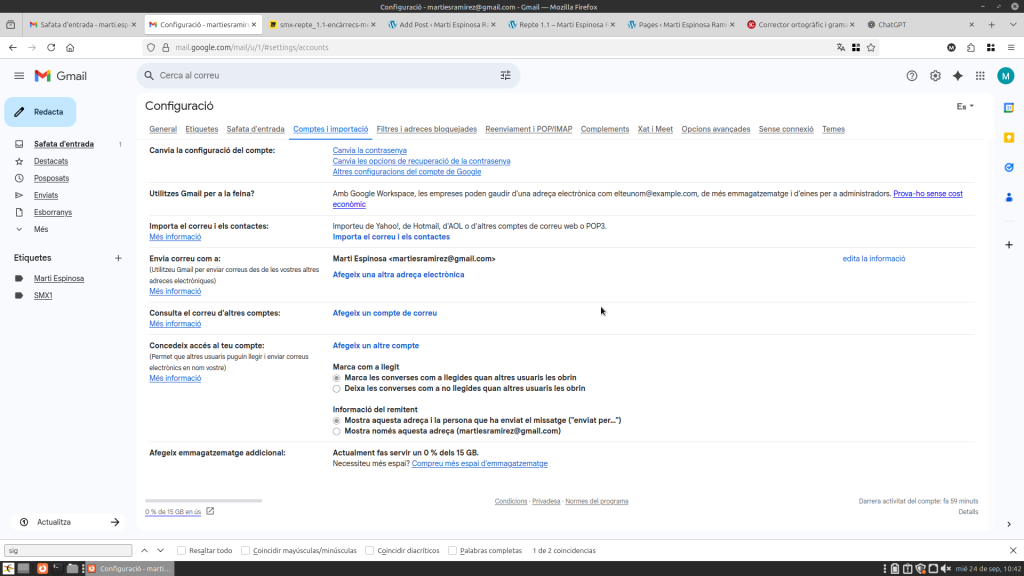Click the search options filter icon
Image resolution: width=1024 pixels, height=576 pixels.
pyautogui.click(x=505, y=75)
